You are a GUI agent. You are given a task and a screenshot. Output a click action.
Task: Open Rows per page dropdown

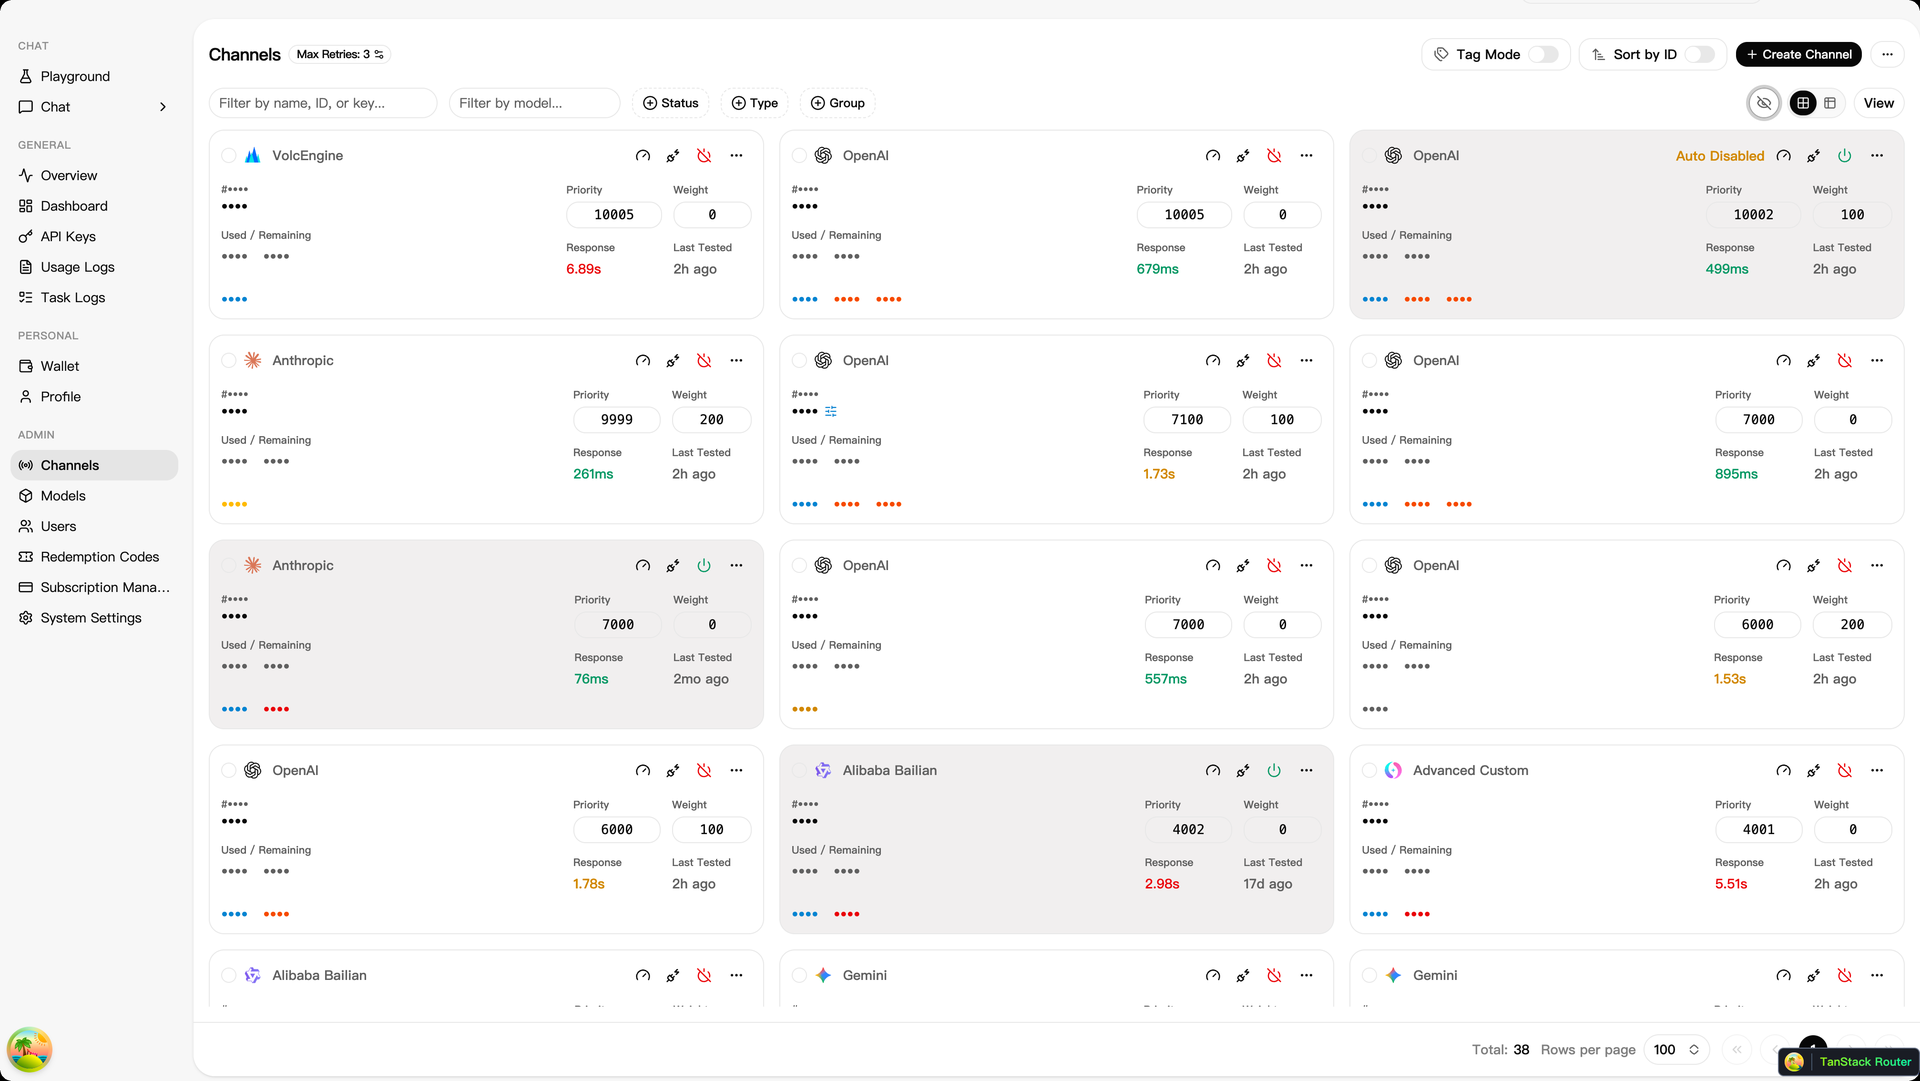coord(1676,1050)
